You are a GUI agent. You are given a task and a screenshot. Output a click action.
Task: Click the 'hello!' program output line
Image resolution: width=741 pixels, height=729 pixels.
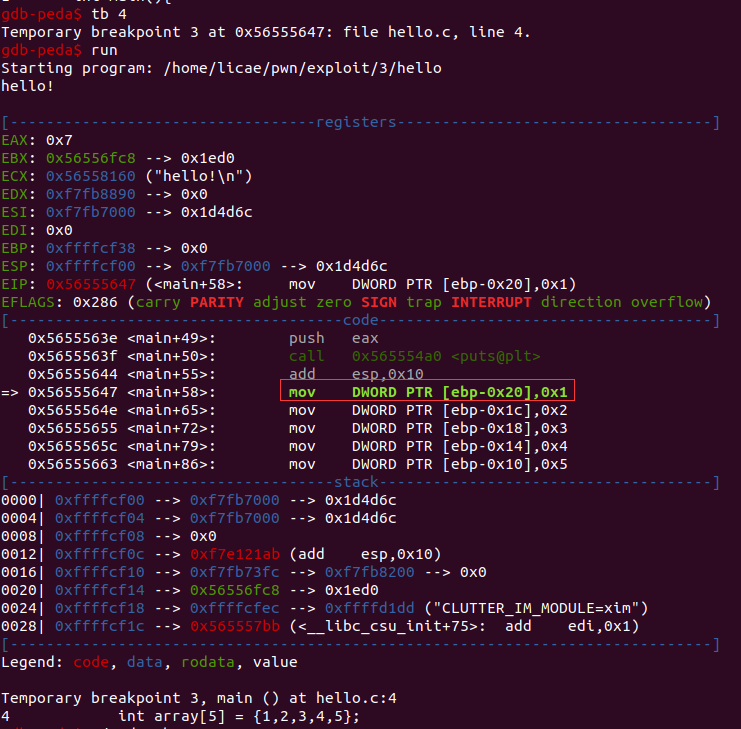[x=27, y=86]
